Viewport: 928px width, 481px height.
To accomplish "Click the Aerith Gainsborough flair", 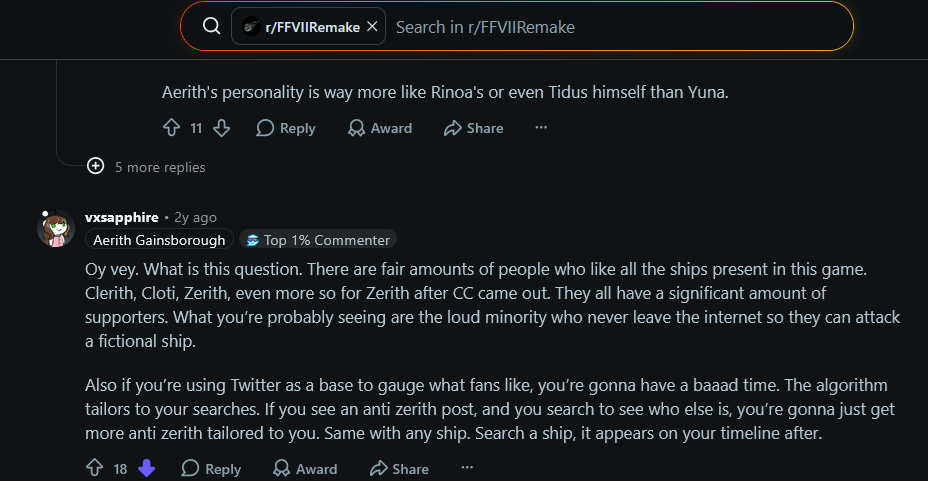I will coord(159,240).
